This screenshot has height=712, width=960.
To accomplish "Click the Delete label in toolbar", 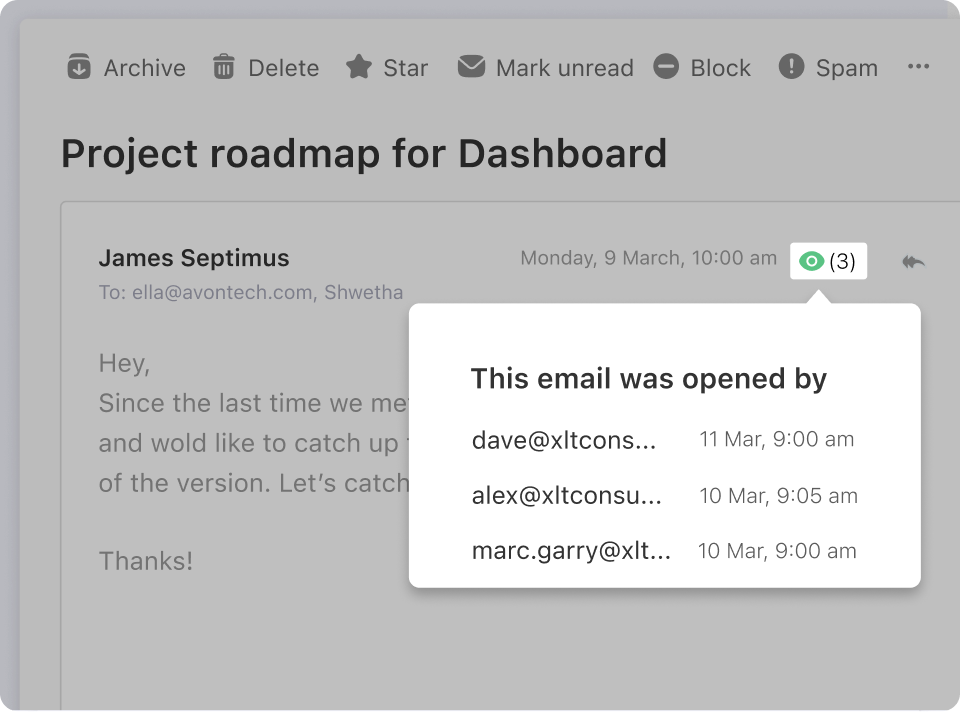I will [x=284, y=68].
